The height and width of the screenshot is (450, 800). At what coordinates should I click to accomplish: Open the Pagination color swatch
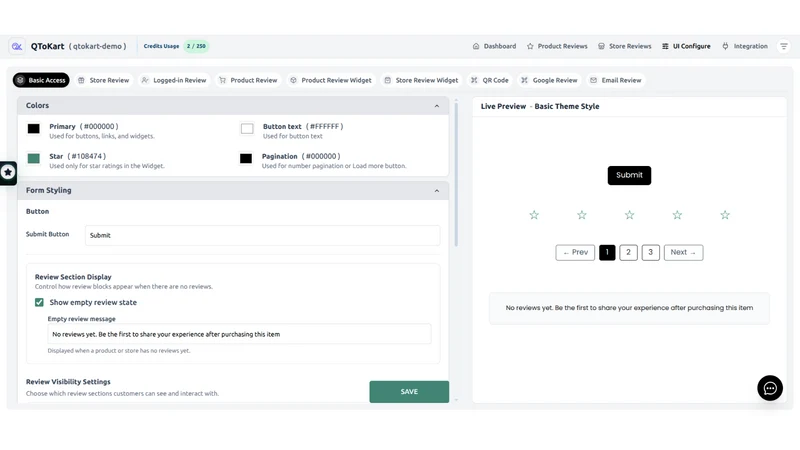coord(246,159)
